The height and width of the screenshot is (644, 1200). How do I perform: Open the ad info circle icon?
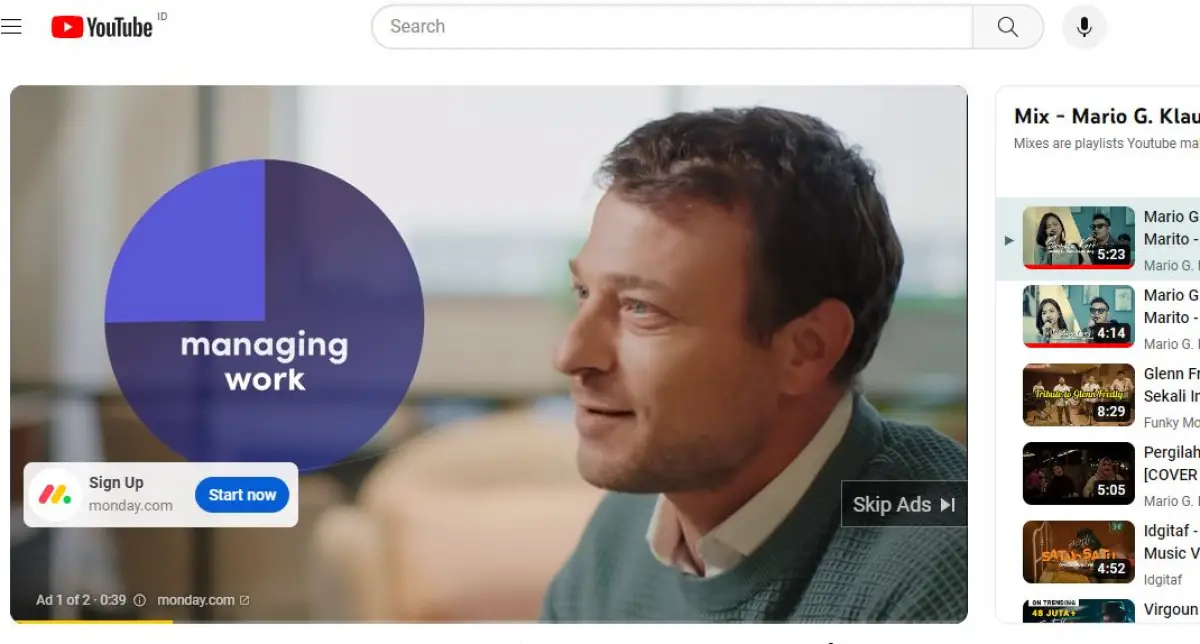pos(140,600)
